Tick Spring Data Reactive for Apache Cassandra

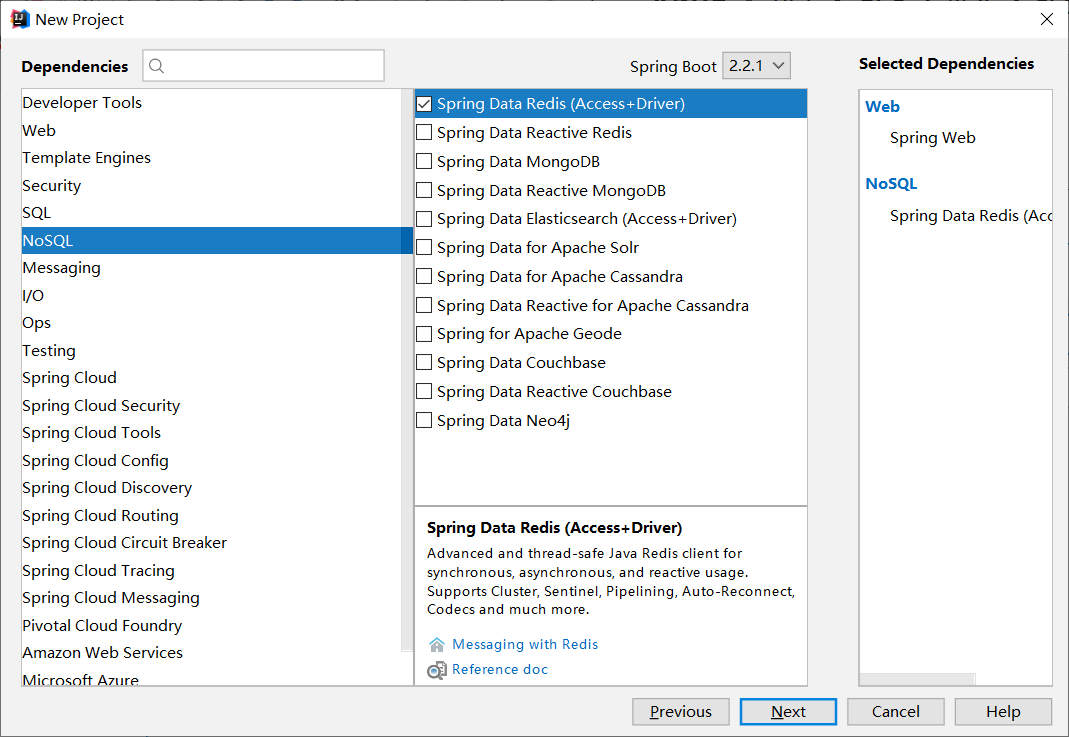point(424,305)
